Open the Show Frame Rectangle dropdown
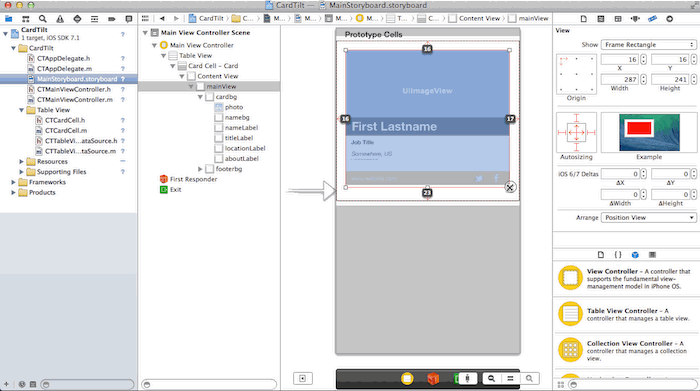 pos(648,45)
